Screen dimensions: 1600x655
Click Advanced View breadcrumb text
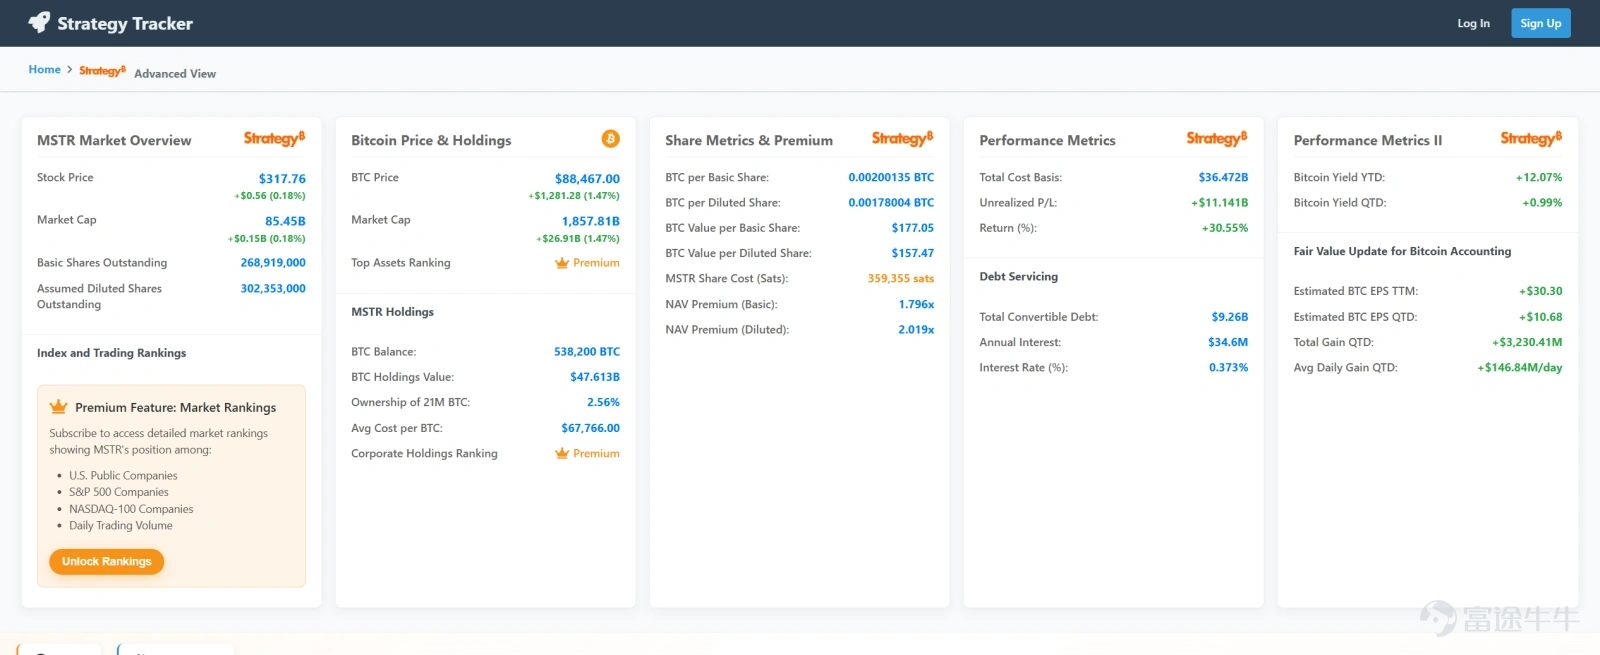pos(175,74)
